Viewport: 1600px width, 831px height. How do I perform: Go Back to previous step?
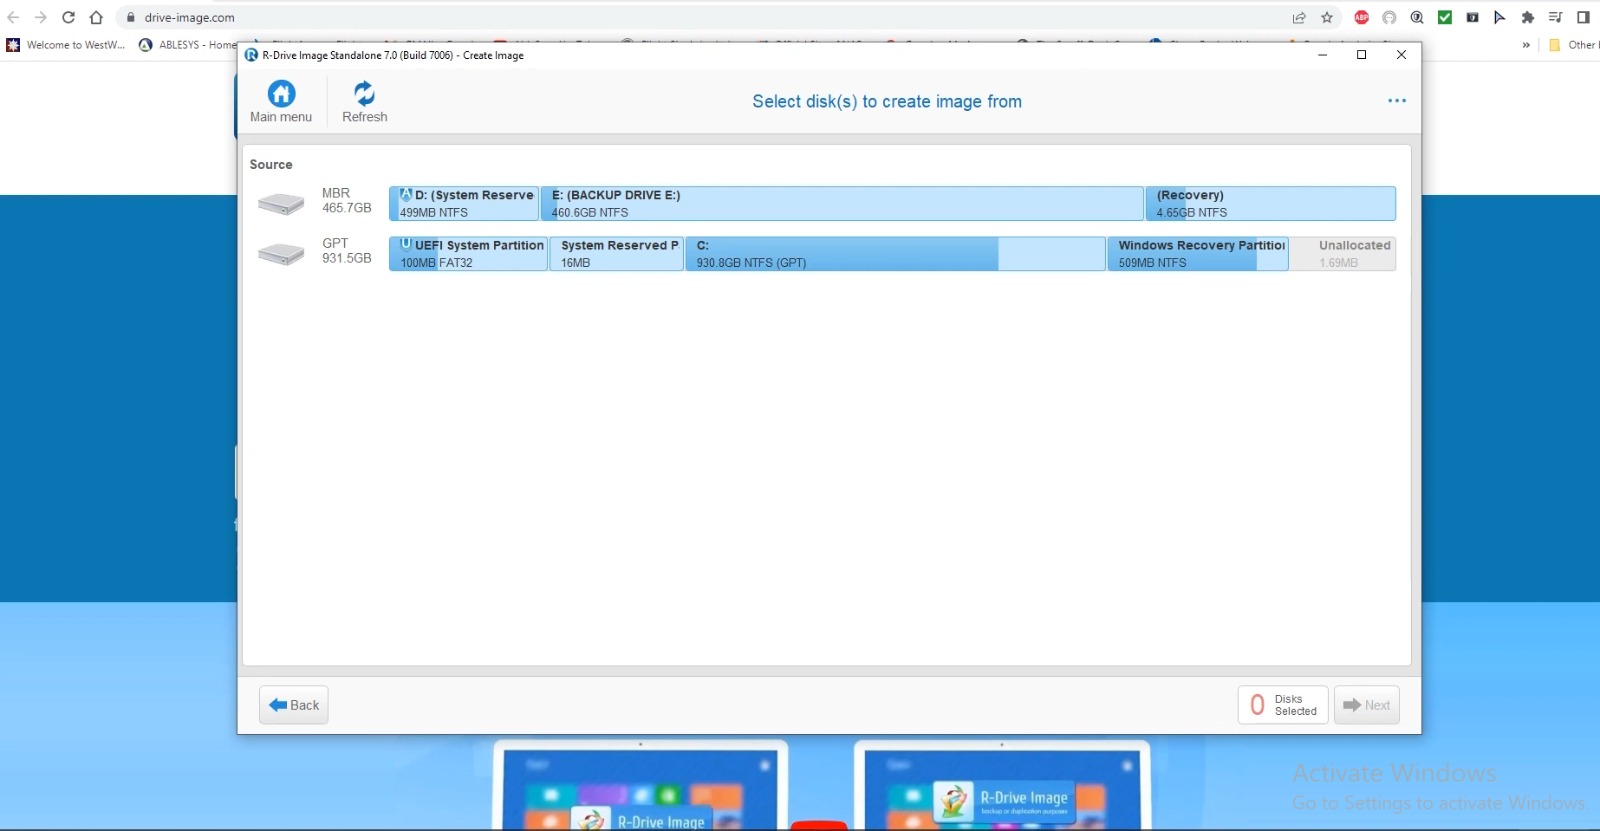(294, 705)
